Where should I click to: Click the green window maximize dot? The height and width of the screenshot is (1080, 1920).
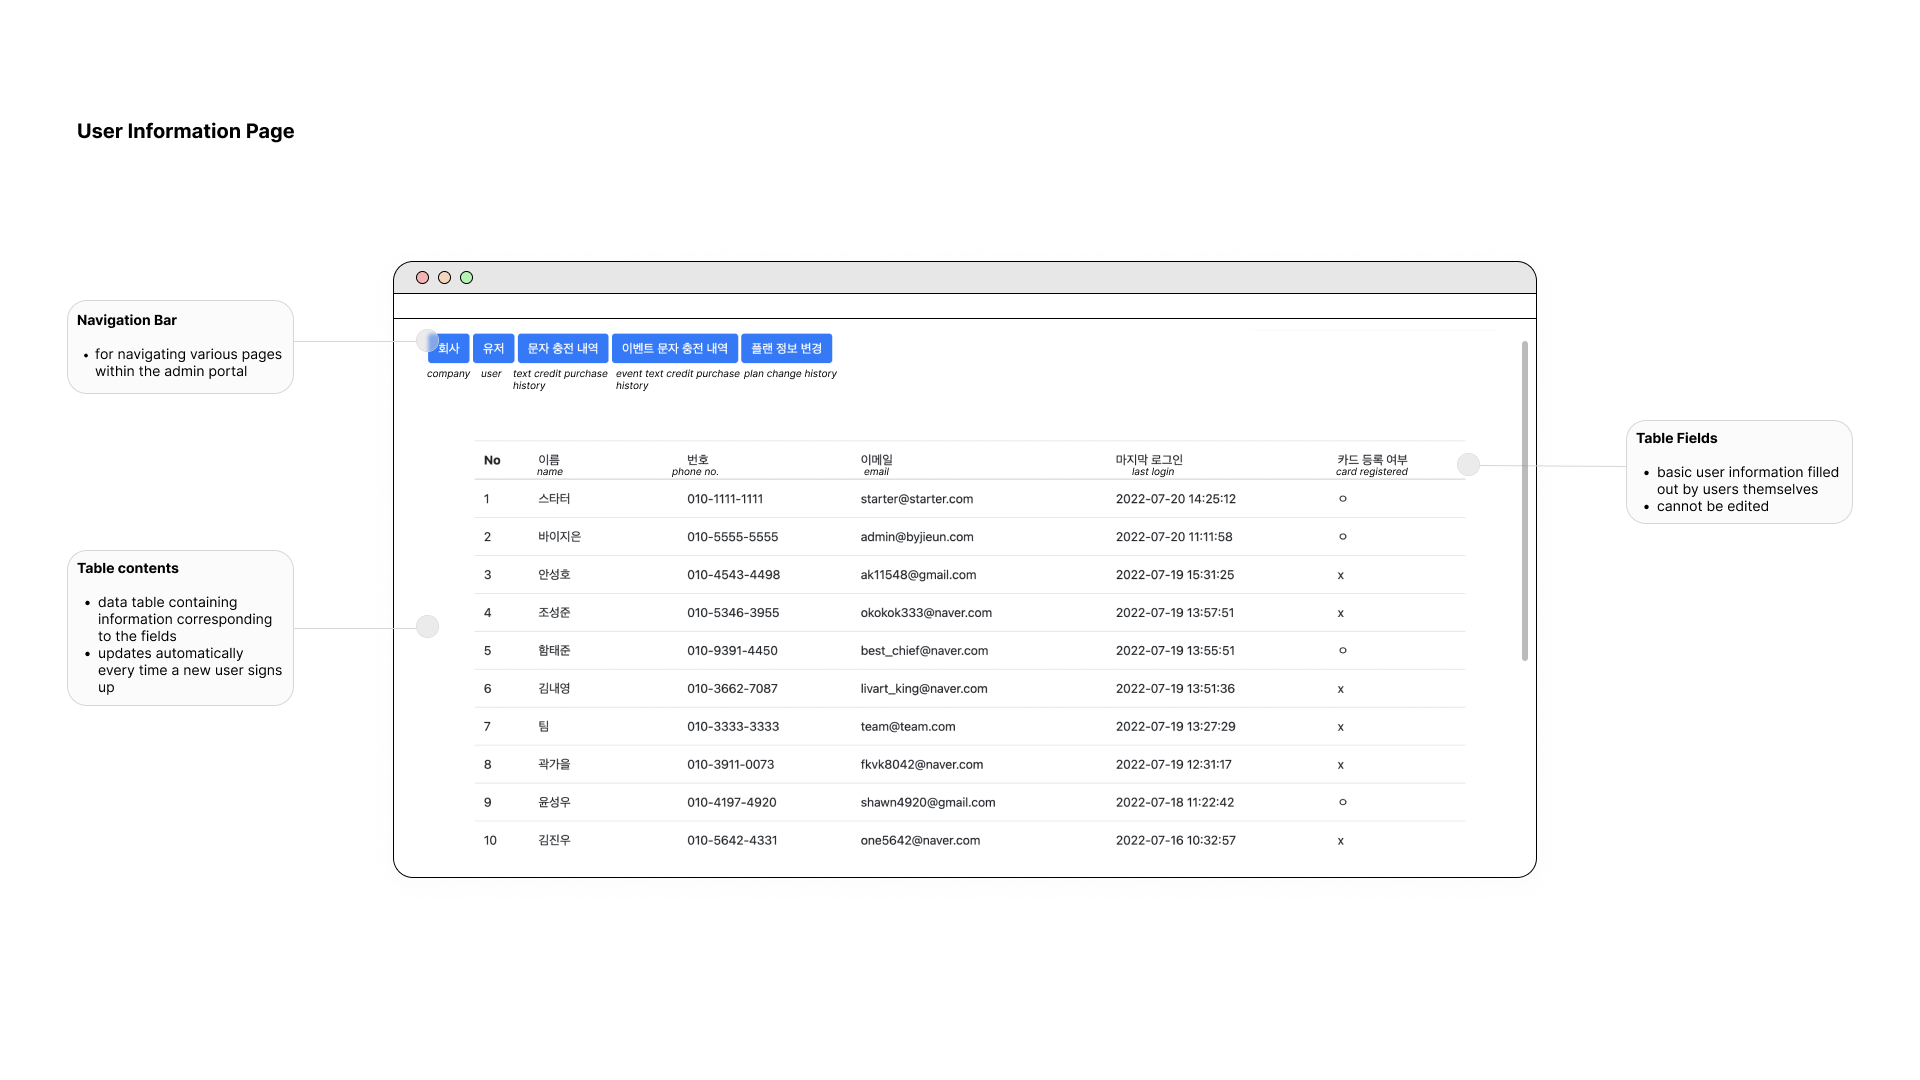[x=466, y=278]
